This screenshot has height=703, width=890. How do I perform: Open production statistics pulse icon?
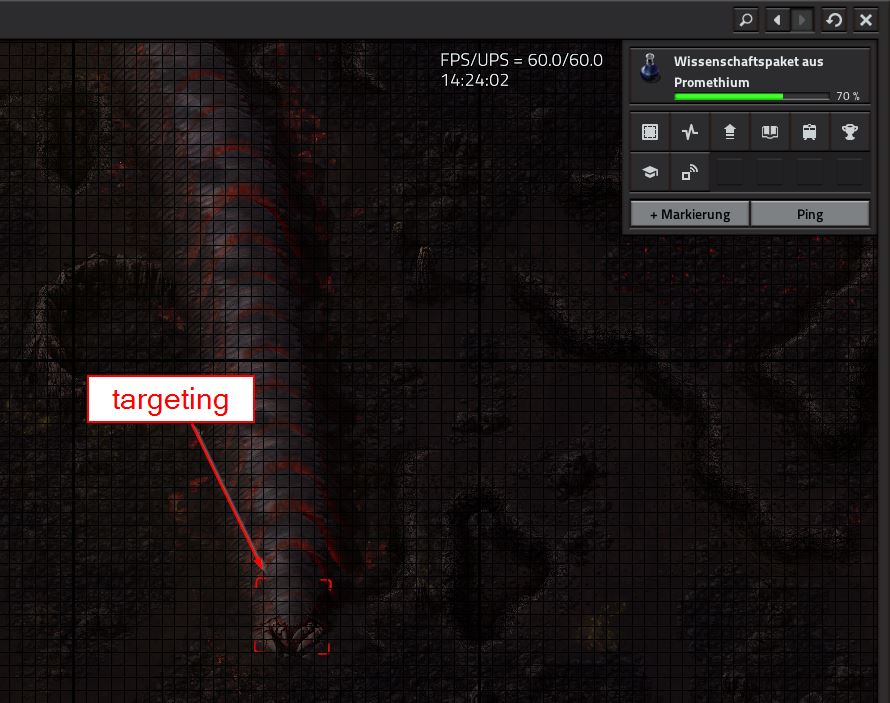coord(690,131)
